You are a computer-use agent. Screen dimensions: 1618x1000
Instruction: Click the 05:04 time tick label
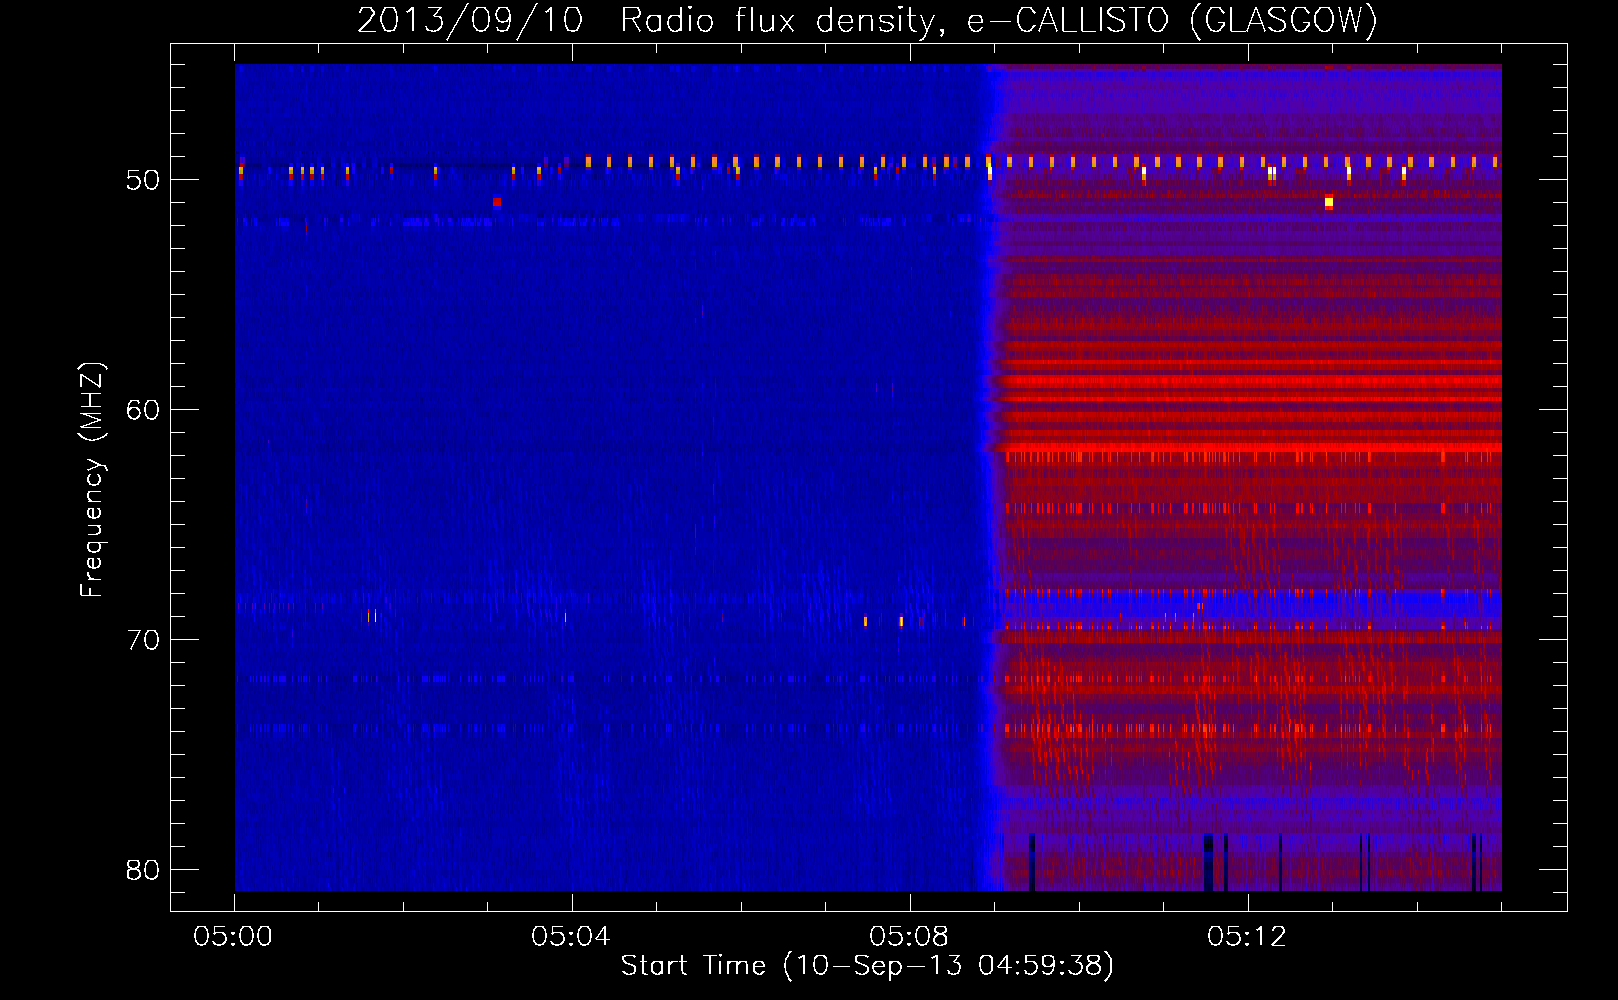[571, 937]
